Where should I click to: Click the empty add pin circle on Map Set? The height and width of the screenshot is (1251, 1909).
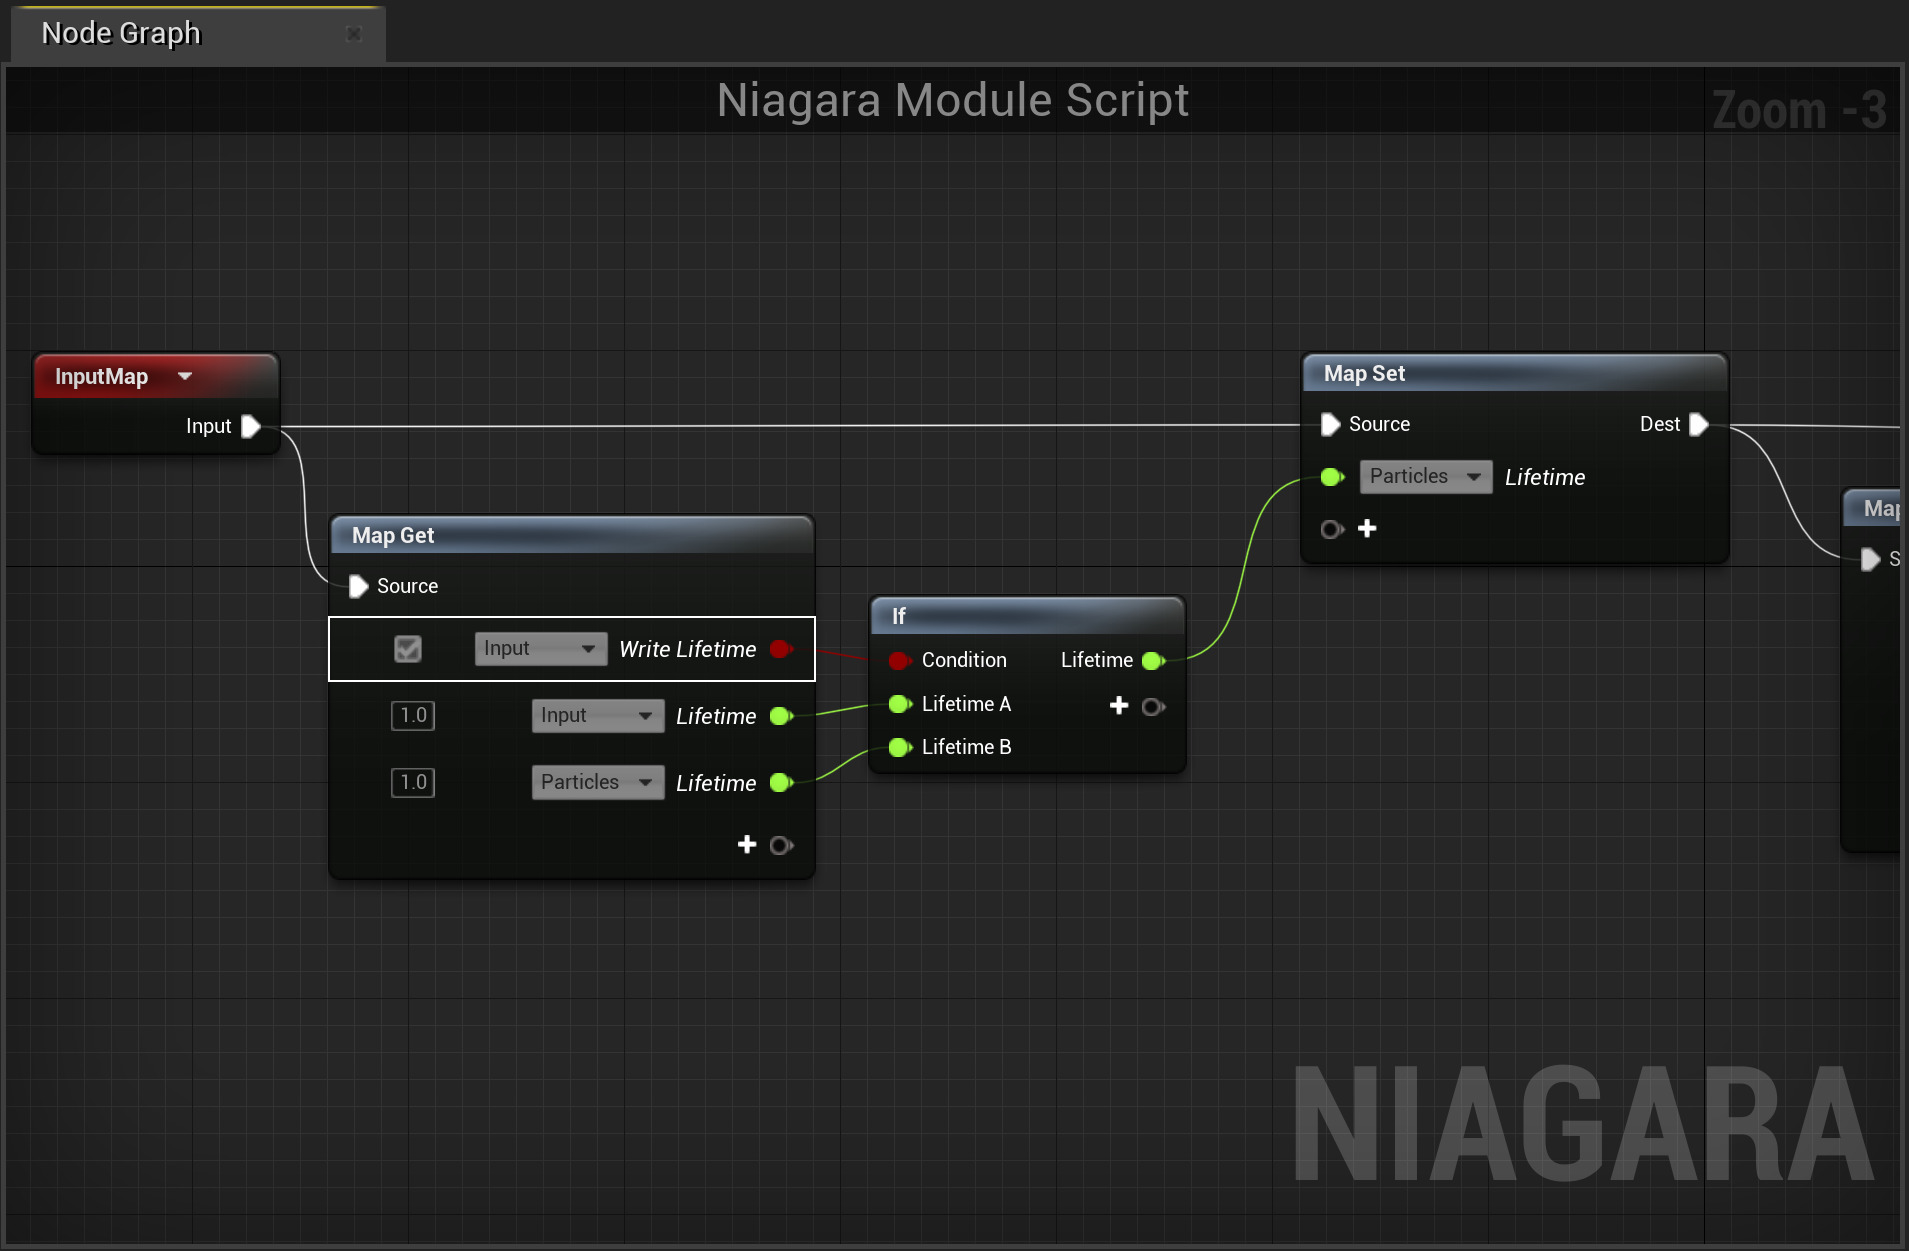point(1332,529)
